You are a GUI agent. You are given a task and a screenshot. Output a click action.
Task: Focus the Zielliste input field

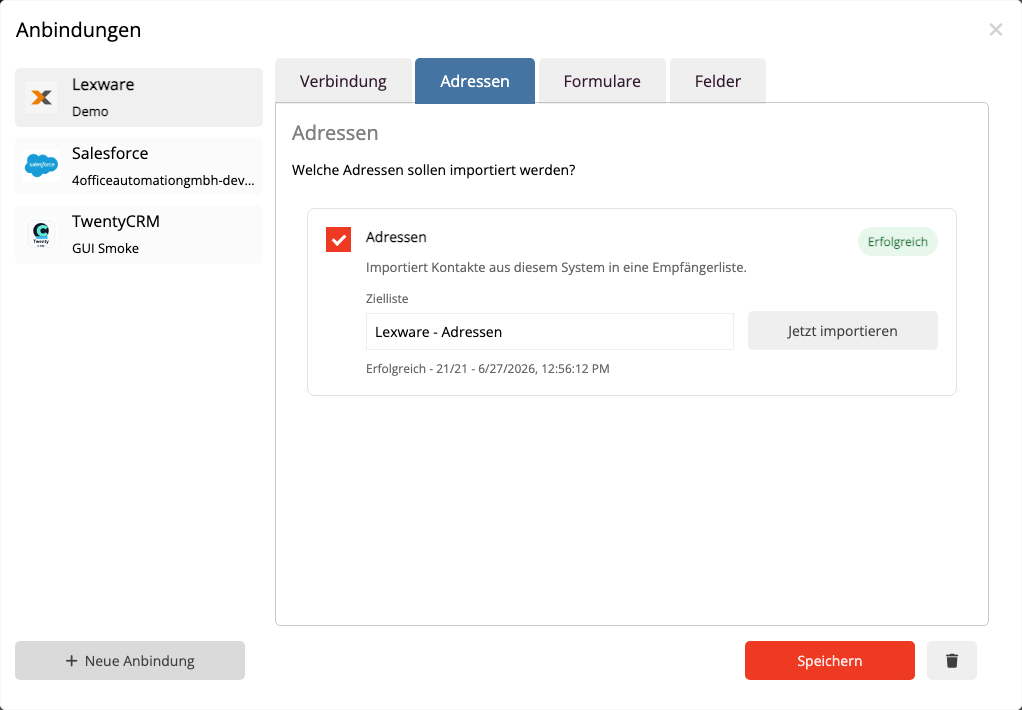coord(549,332)
